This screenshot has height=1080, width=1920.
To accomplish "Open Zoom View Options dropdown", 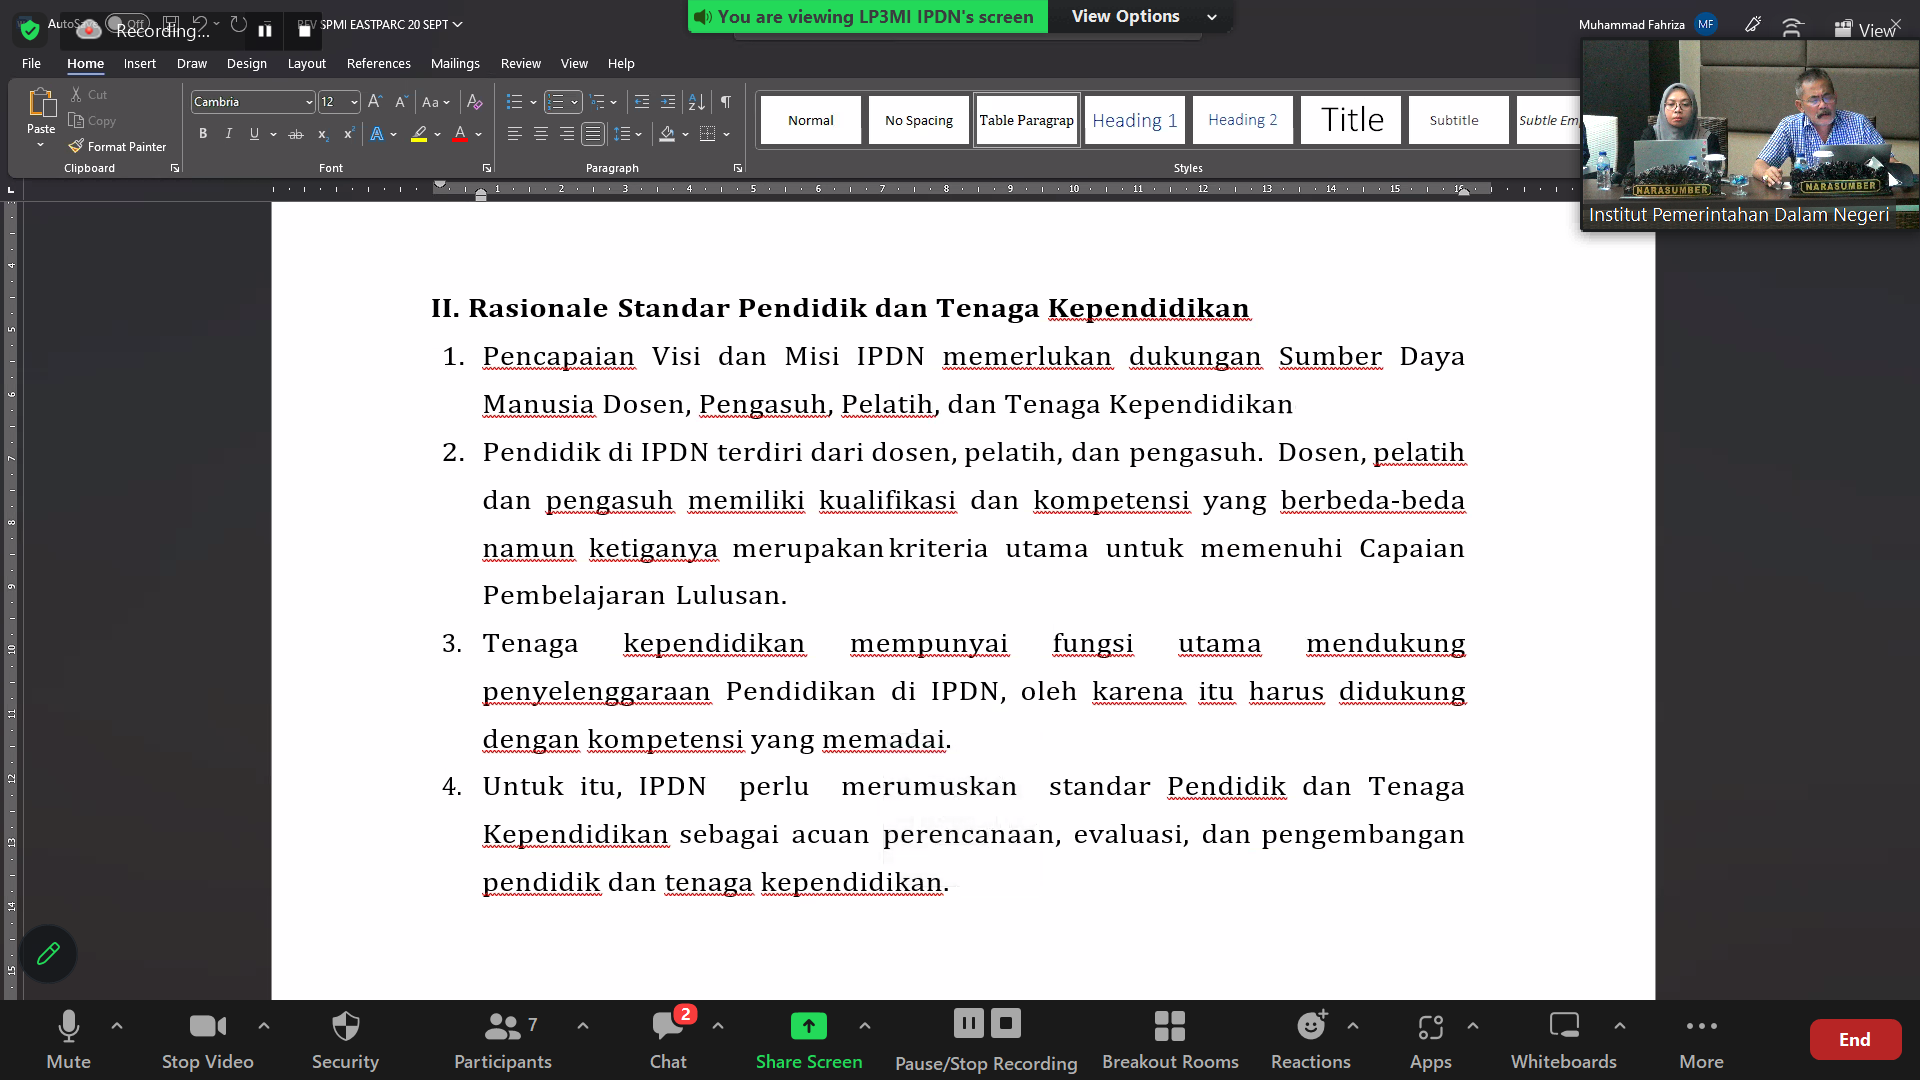I will [x=1143, y=16].
